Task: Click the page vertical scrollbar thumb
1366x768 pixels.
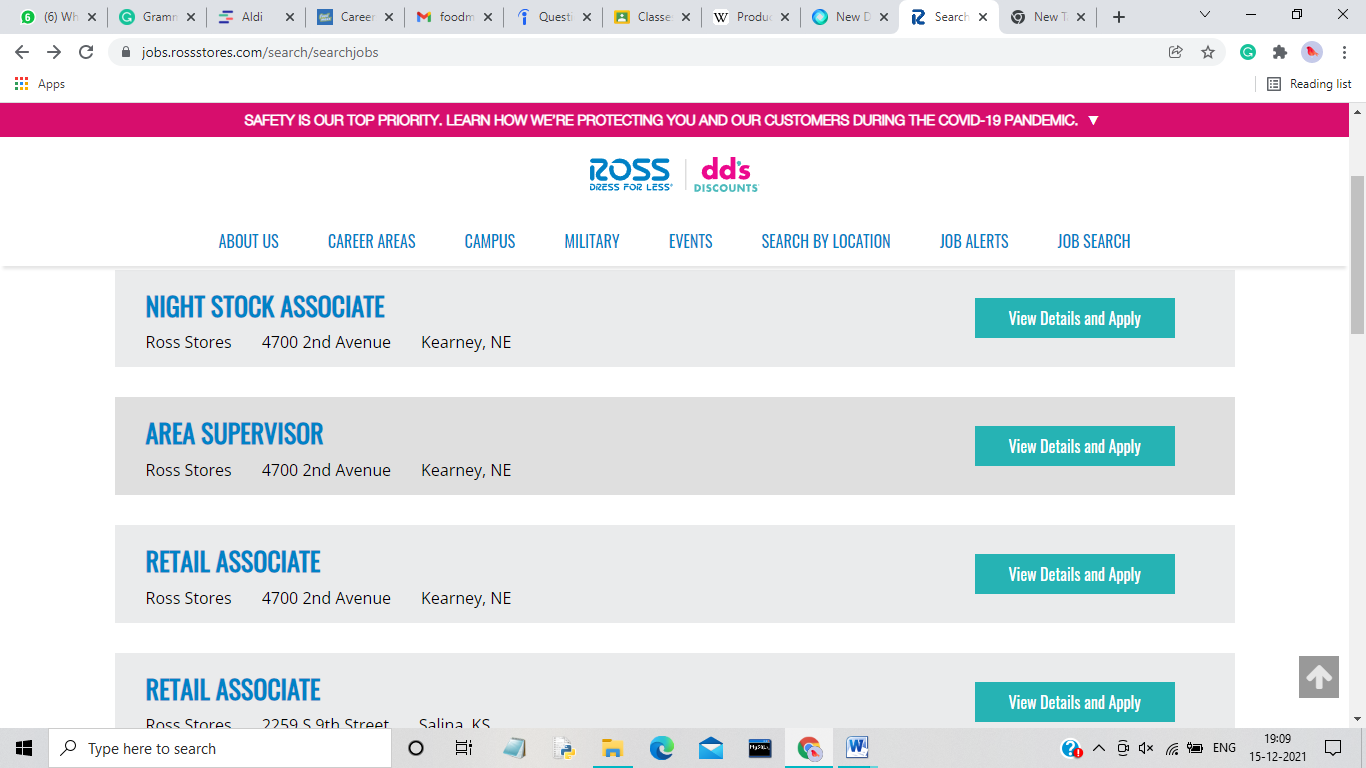Action: pyautogui.click(x=1357, y=255)
